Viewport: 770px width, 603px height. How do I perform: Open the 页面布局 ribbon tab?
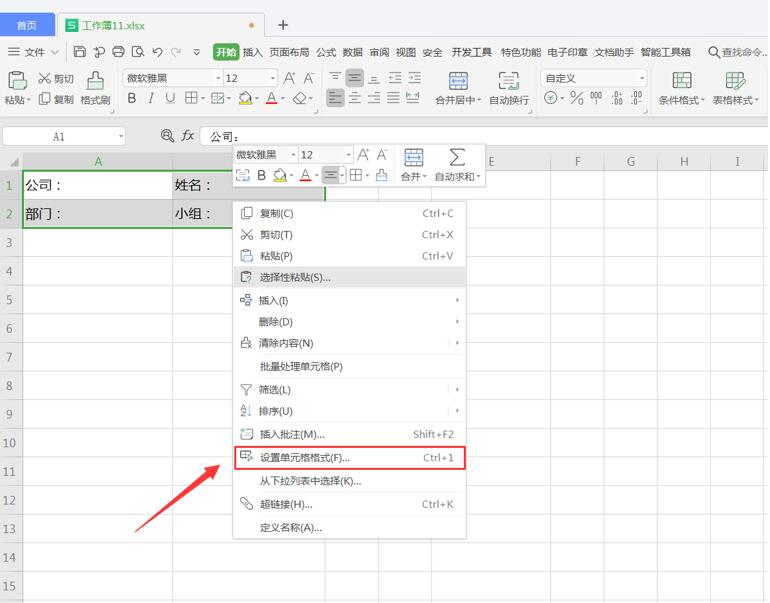click(289, 52)
